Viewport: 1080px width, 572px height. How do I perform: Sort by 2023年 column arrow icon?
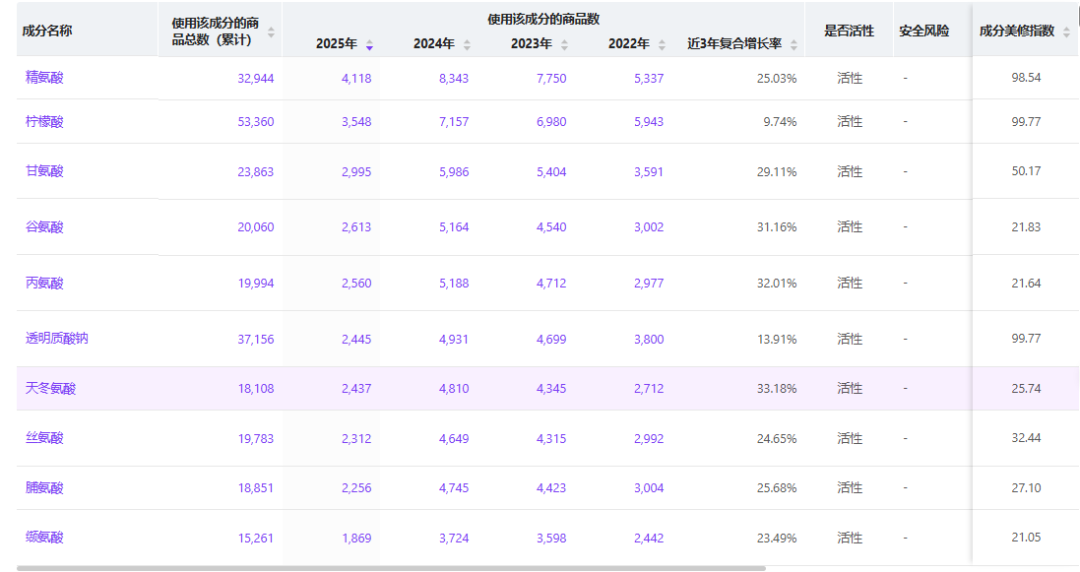point(565,45)
